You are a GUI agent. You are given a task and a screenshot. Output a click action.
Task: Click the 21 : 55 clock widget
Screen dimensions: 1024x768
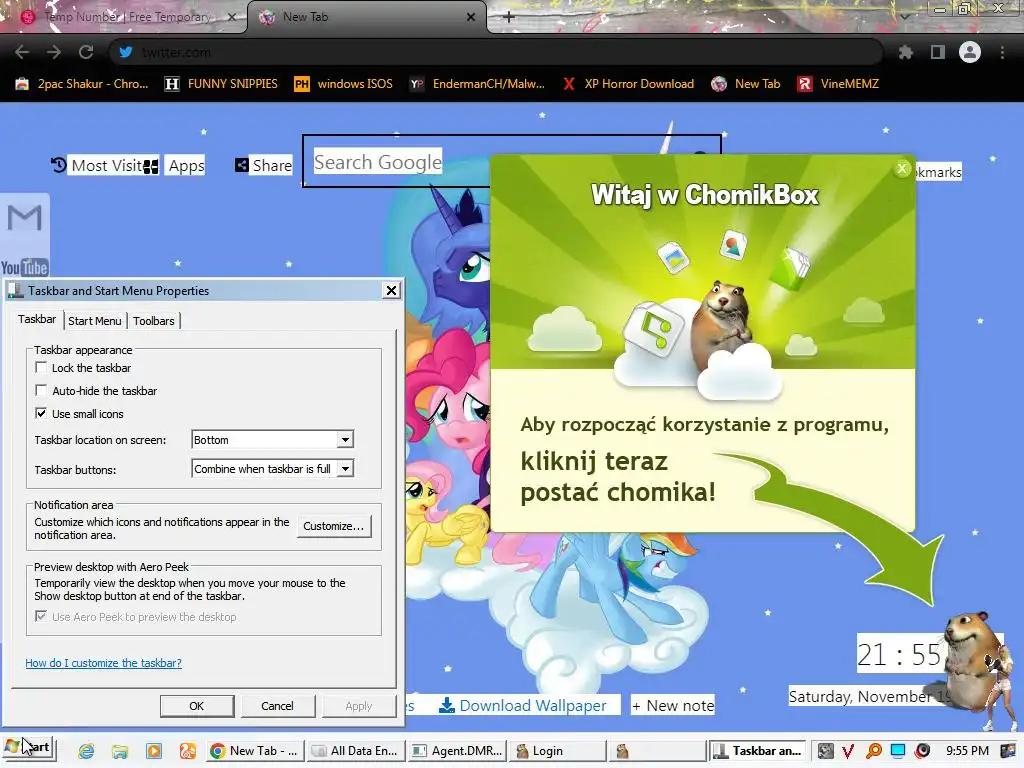point(899,654)
